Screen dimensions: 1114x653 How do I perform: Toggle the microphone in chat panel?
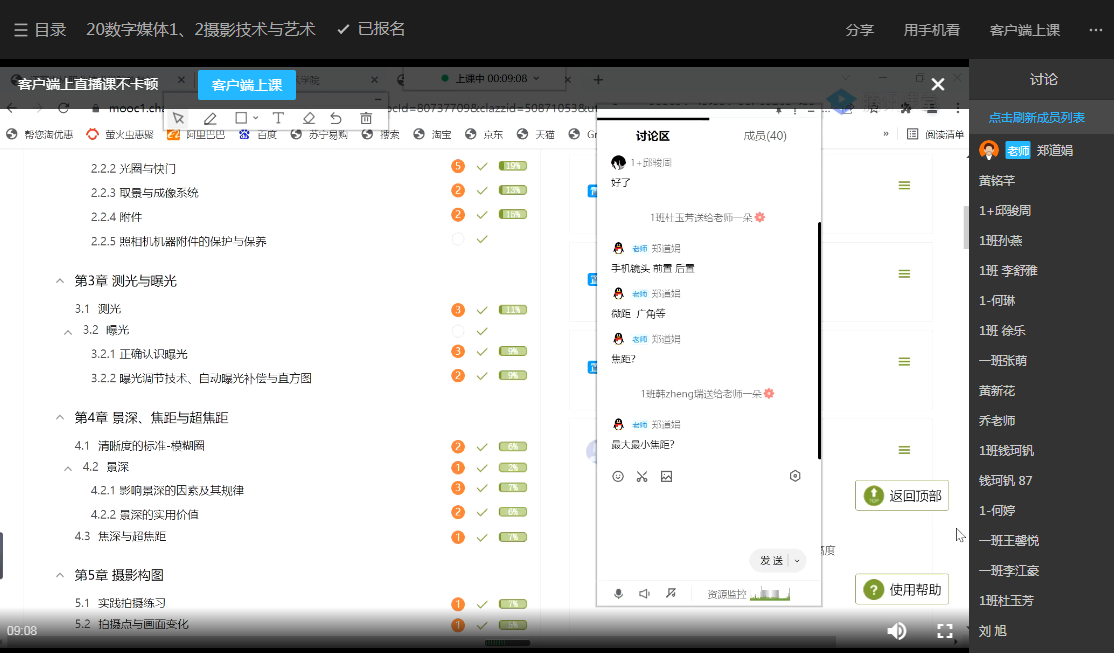(619, 593)
